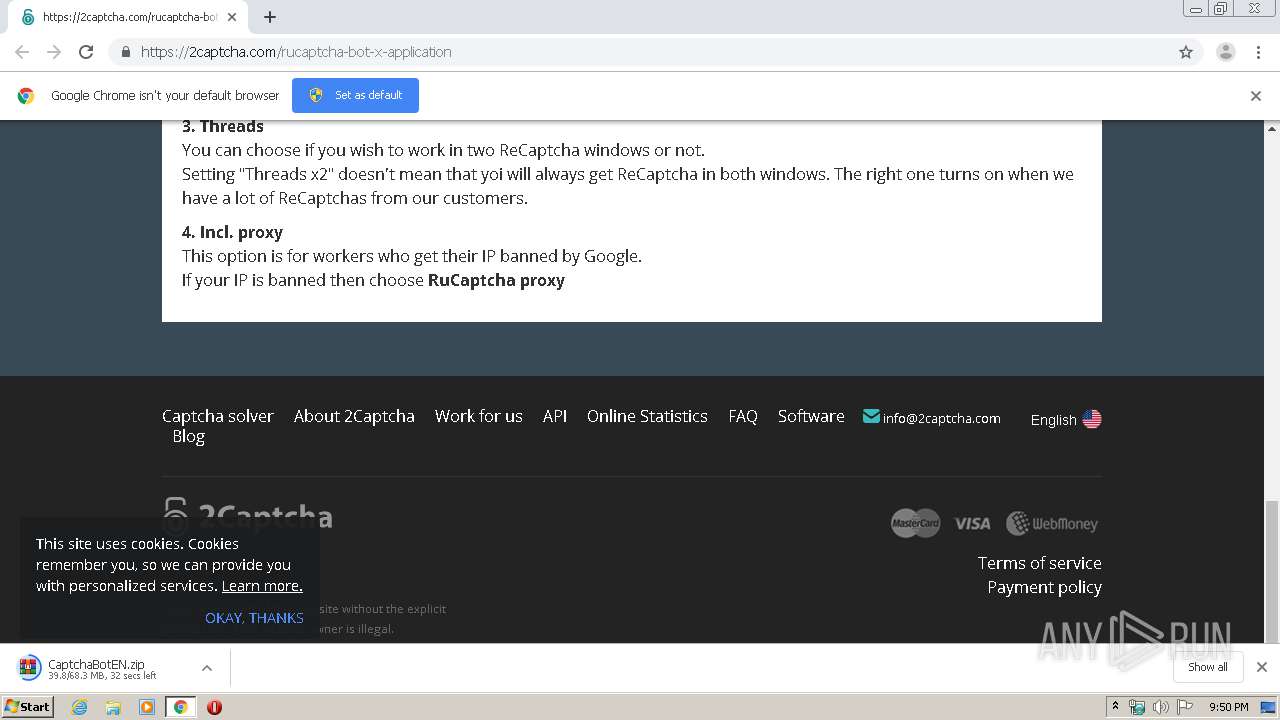Click the browser forward arrow
This screenshot has width=1280, height=720.
(54, 52)
